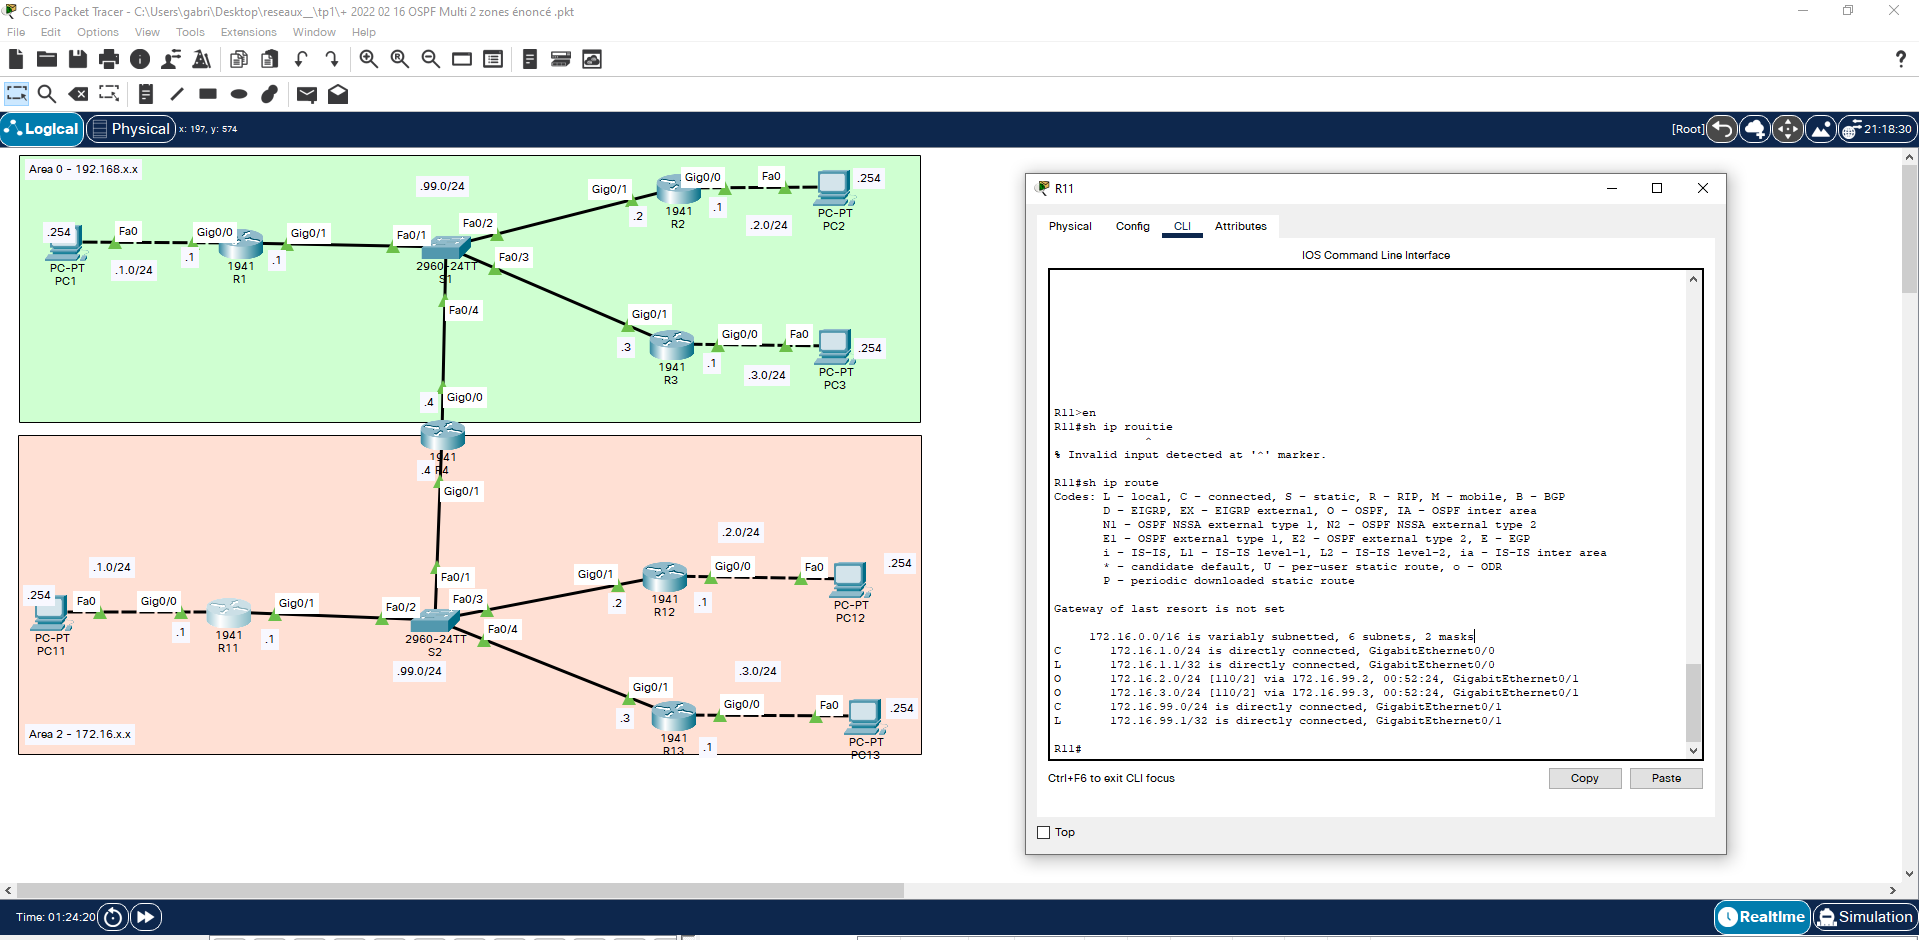Select the Draw Ellipse tool
Viewport: 1919px width, 940px height.
point(239,94)
